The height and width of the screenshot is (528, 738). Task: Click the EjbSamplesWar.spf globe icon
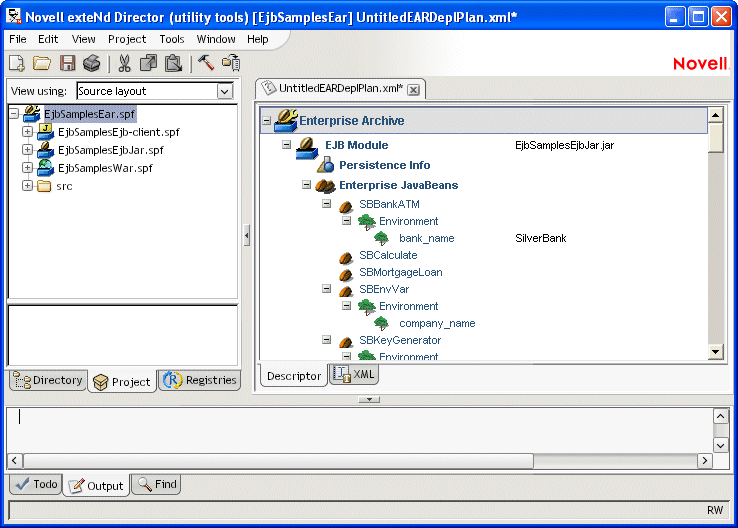[46, 168]
